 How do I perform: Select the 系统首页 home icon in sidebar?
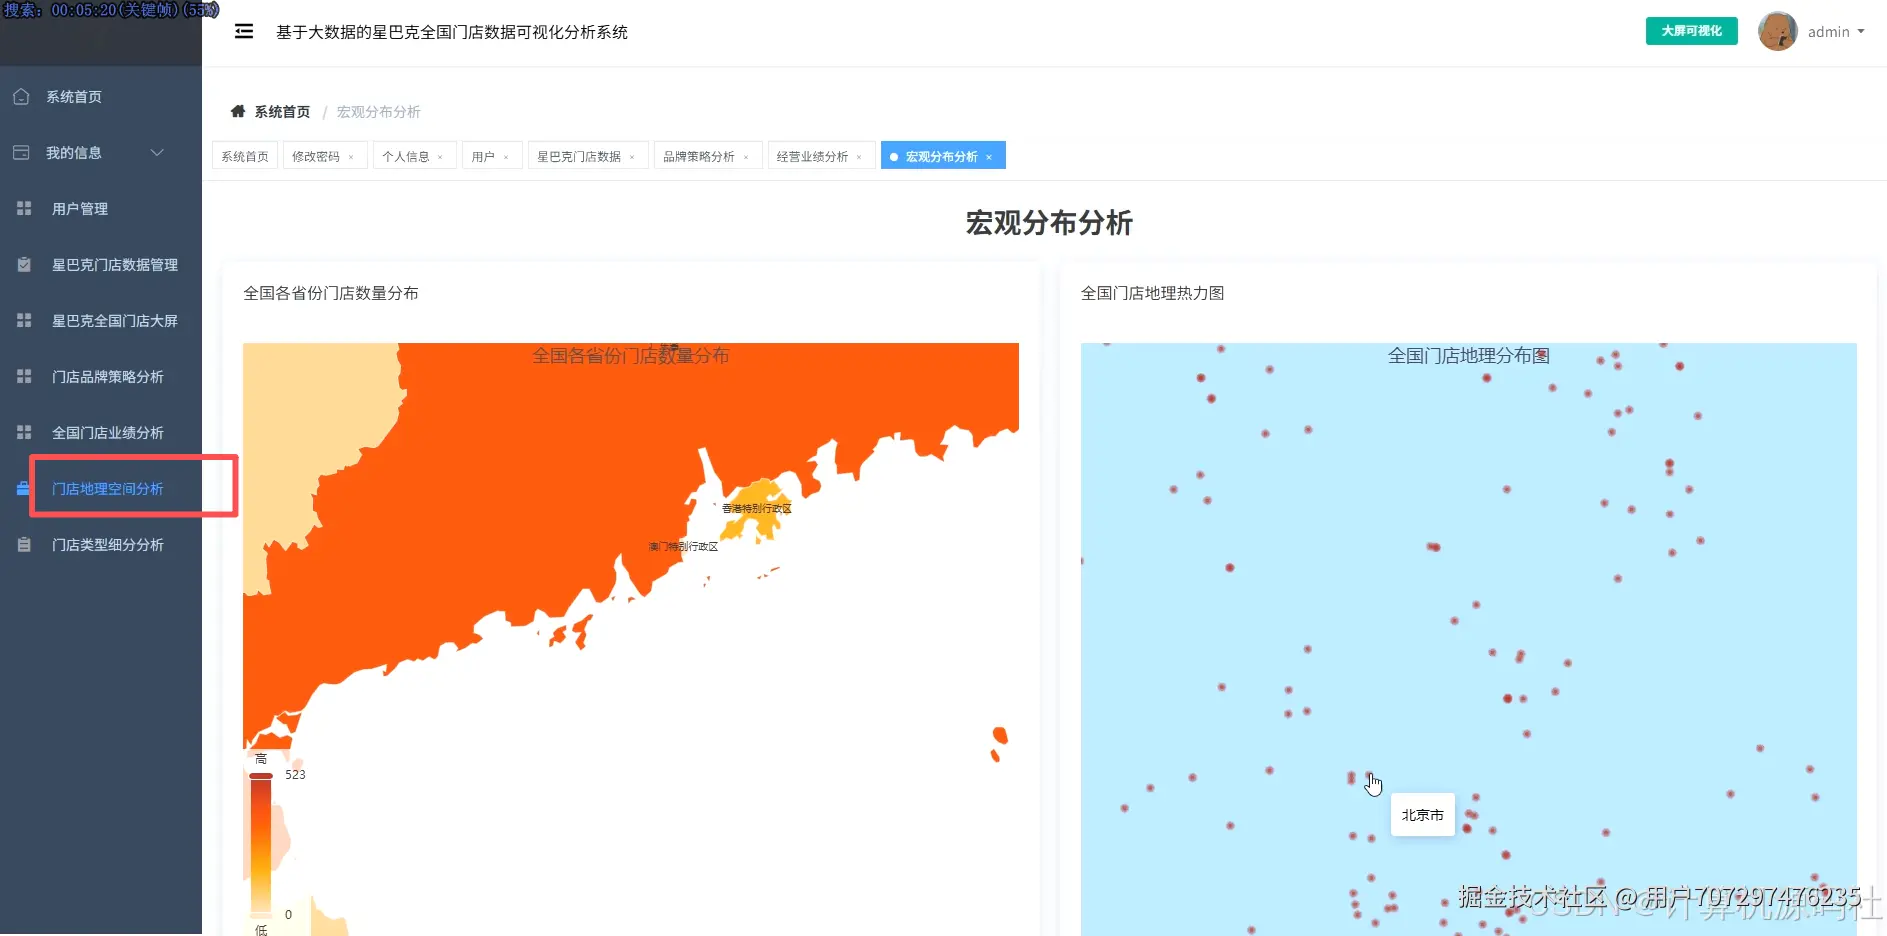(21, 96)
